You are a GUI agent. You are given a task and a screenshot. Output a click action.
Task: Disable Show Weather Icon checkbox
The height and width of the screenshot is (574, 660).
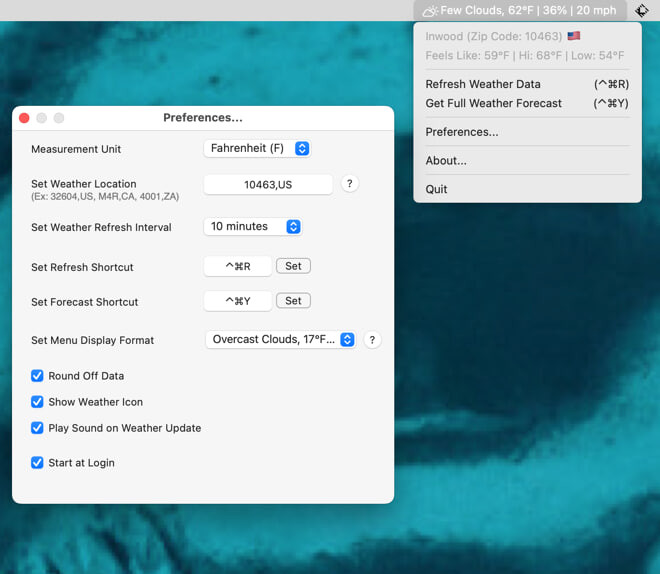coord(37,402)
